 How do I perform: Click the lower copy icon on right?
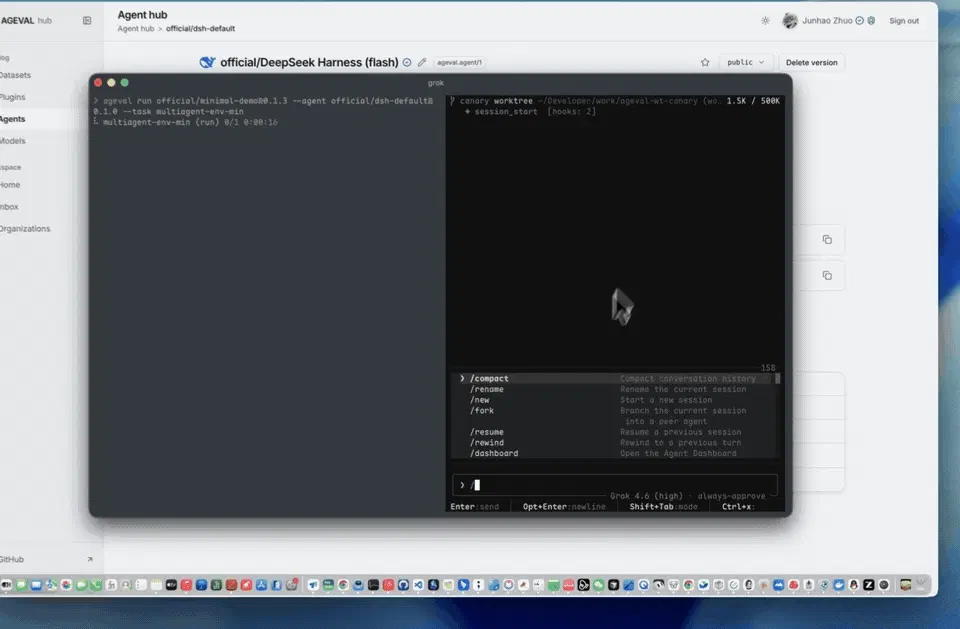(827, 276)
